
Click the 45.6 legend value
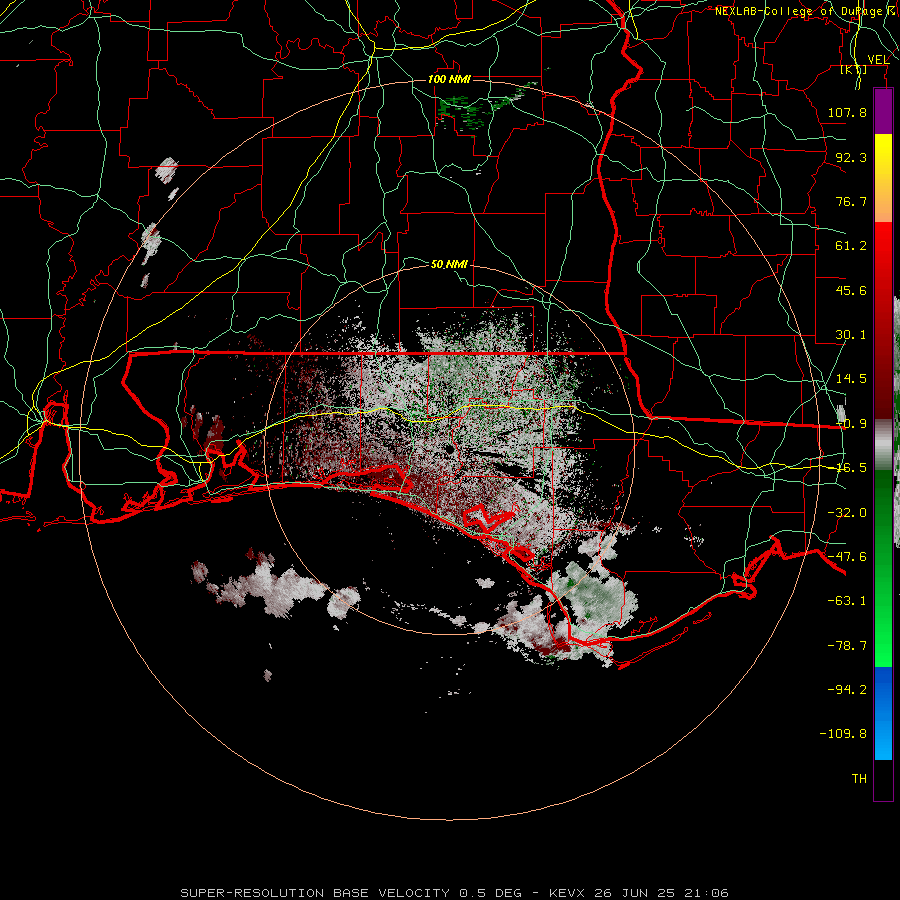[x=851, y=290]
